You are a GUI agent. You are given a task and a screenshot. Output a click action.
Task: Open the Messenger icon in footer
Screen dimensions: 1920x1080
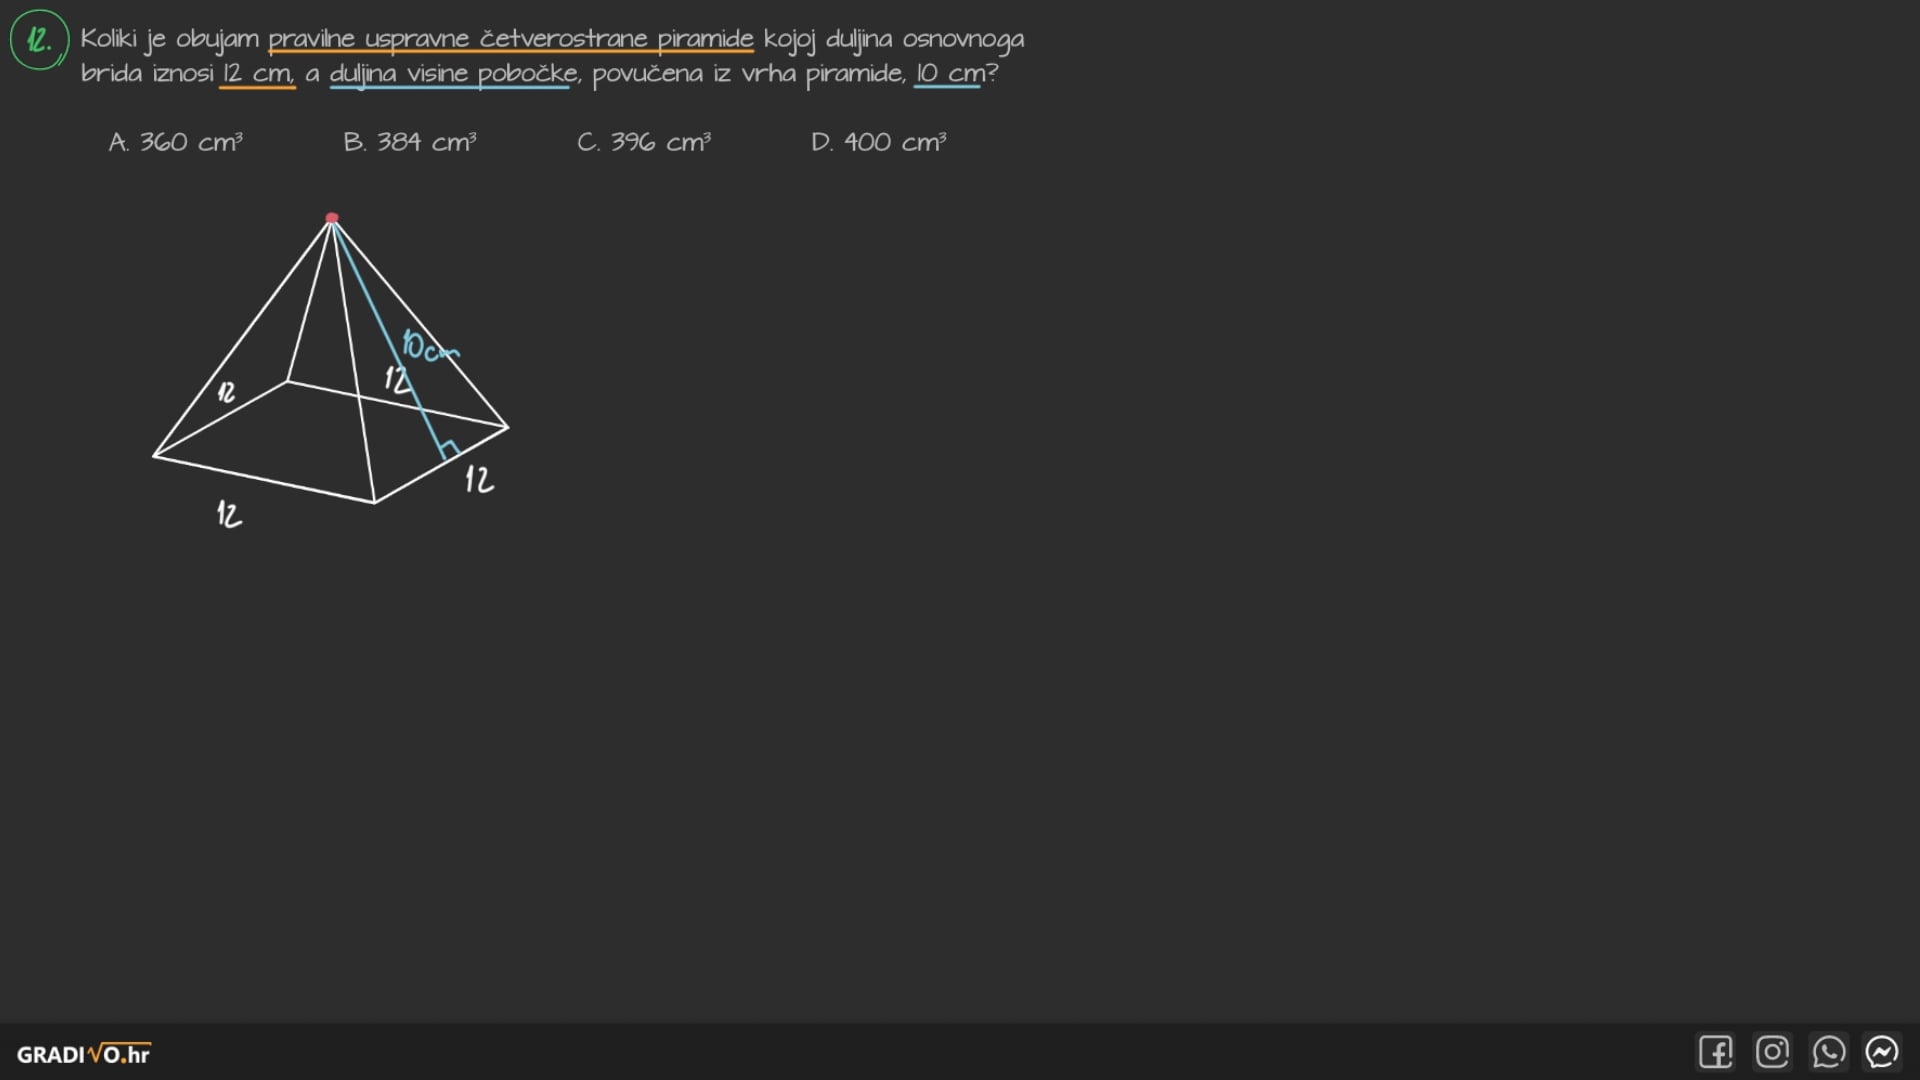point(1882,1052)
